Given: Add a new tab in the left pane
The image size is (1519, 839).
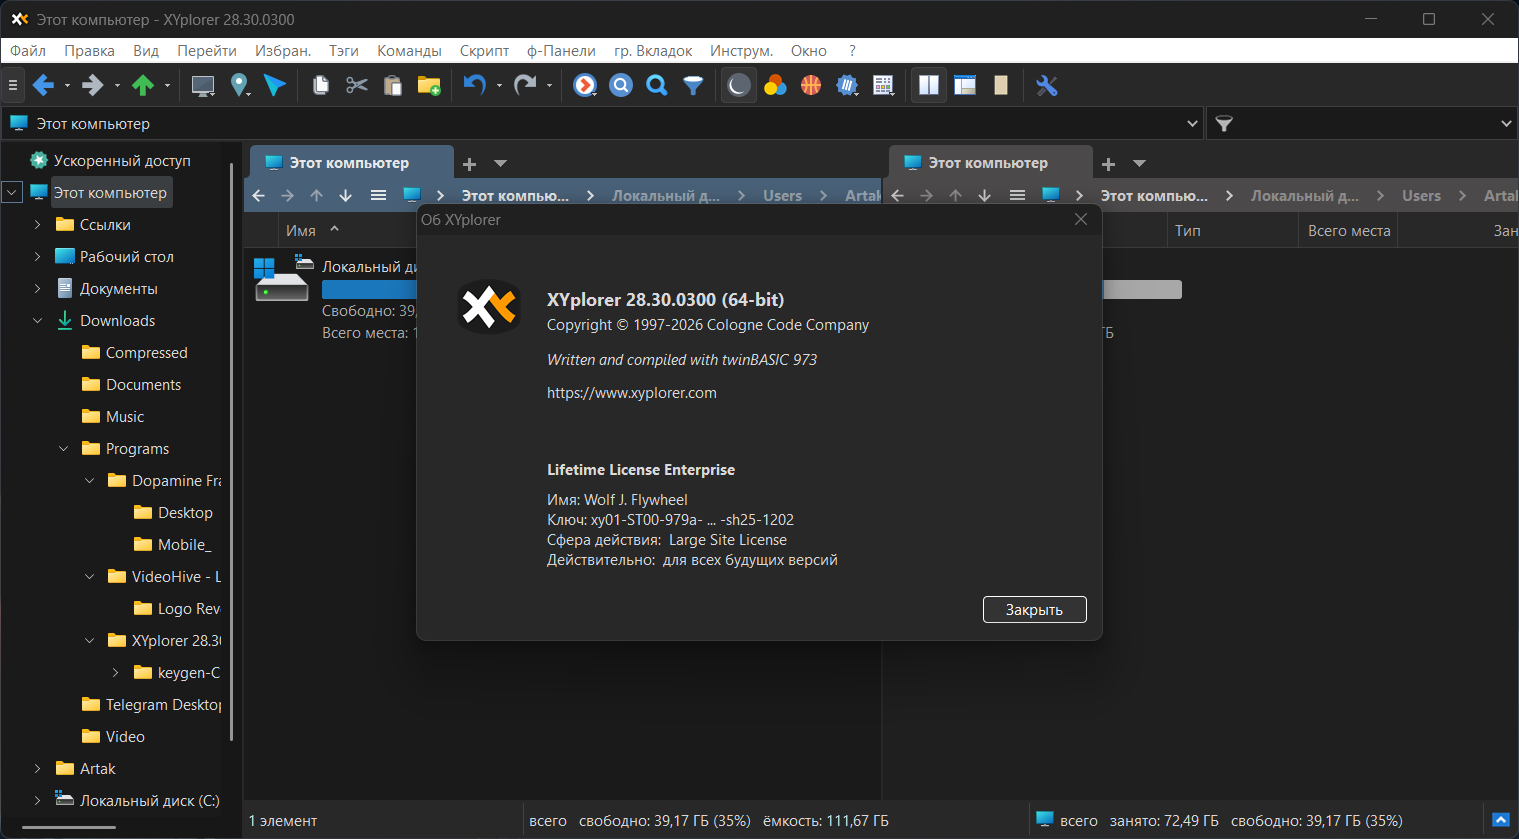Looking at the screenshot, I should (x=469, y=163).
